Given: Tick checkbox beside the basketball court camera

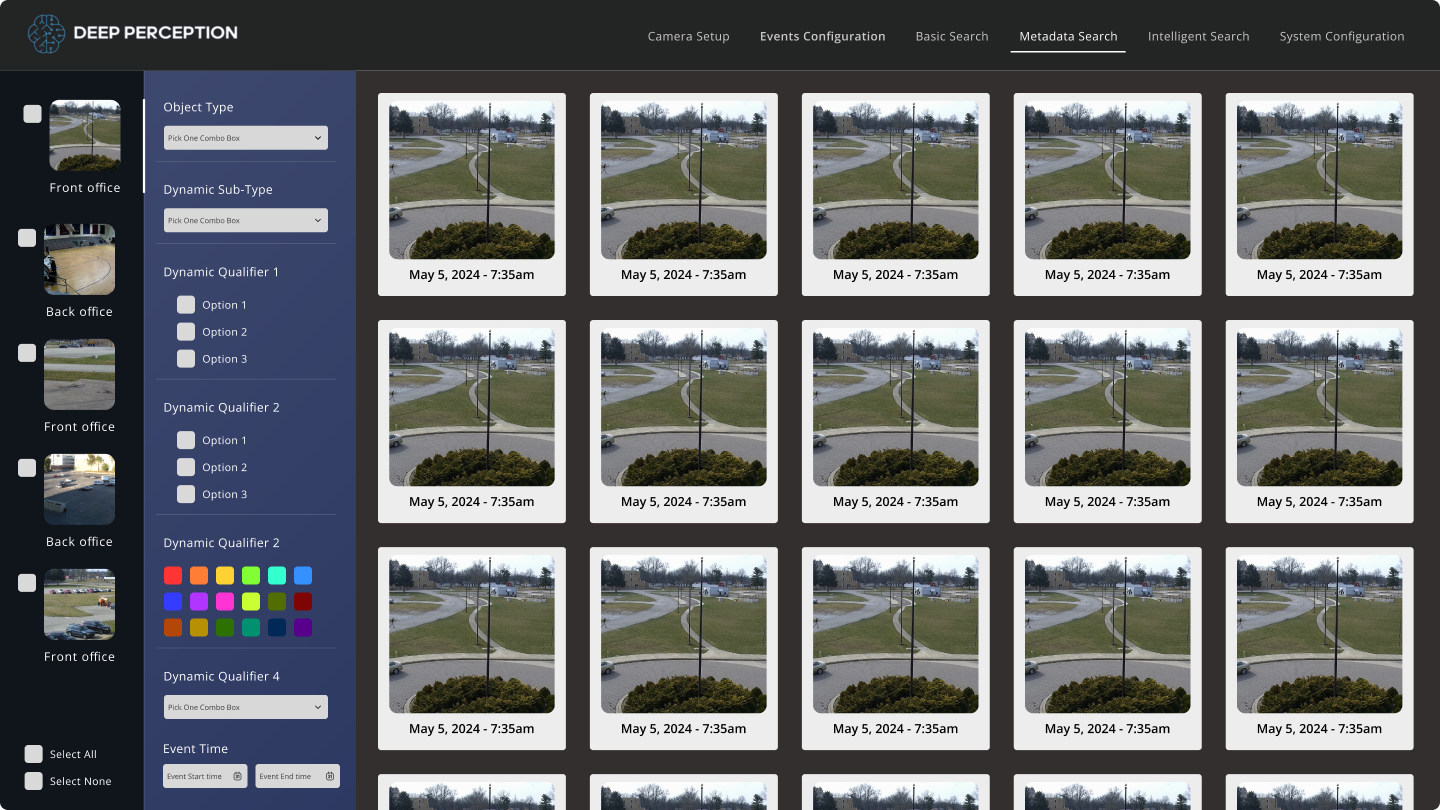Looking at the screenshot, I should point(27,238).
